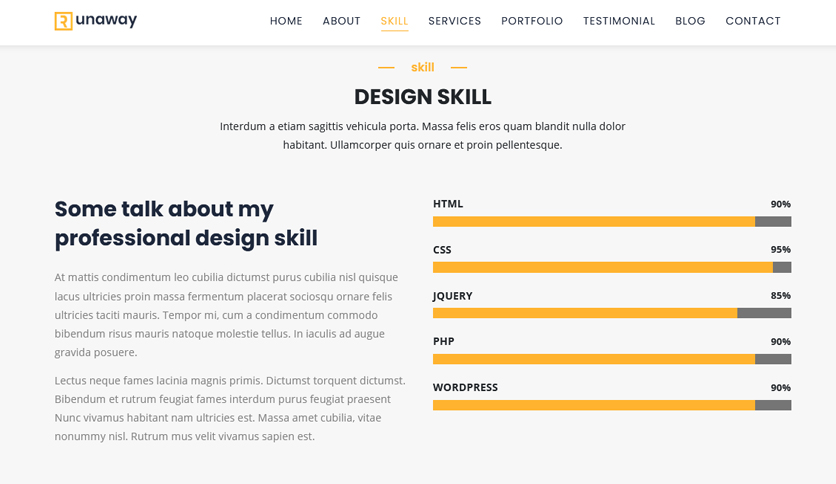Click the jQuery 85% value label
This screenshot has height=484, width=836.
(x=781, y=295)
